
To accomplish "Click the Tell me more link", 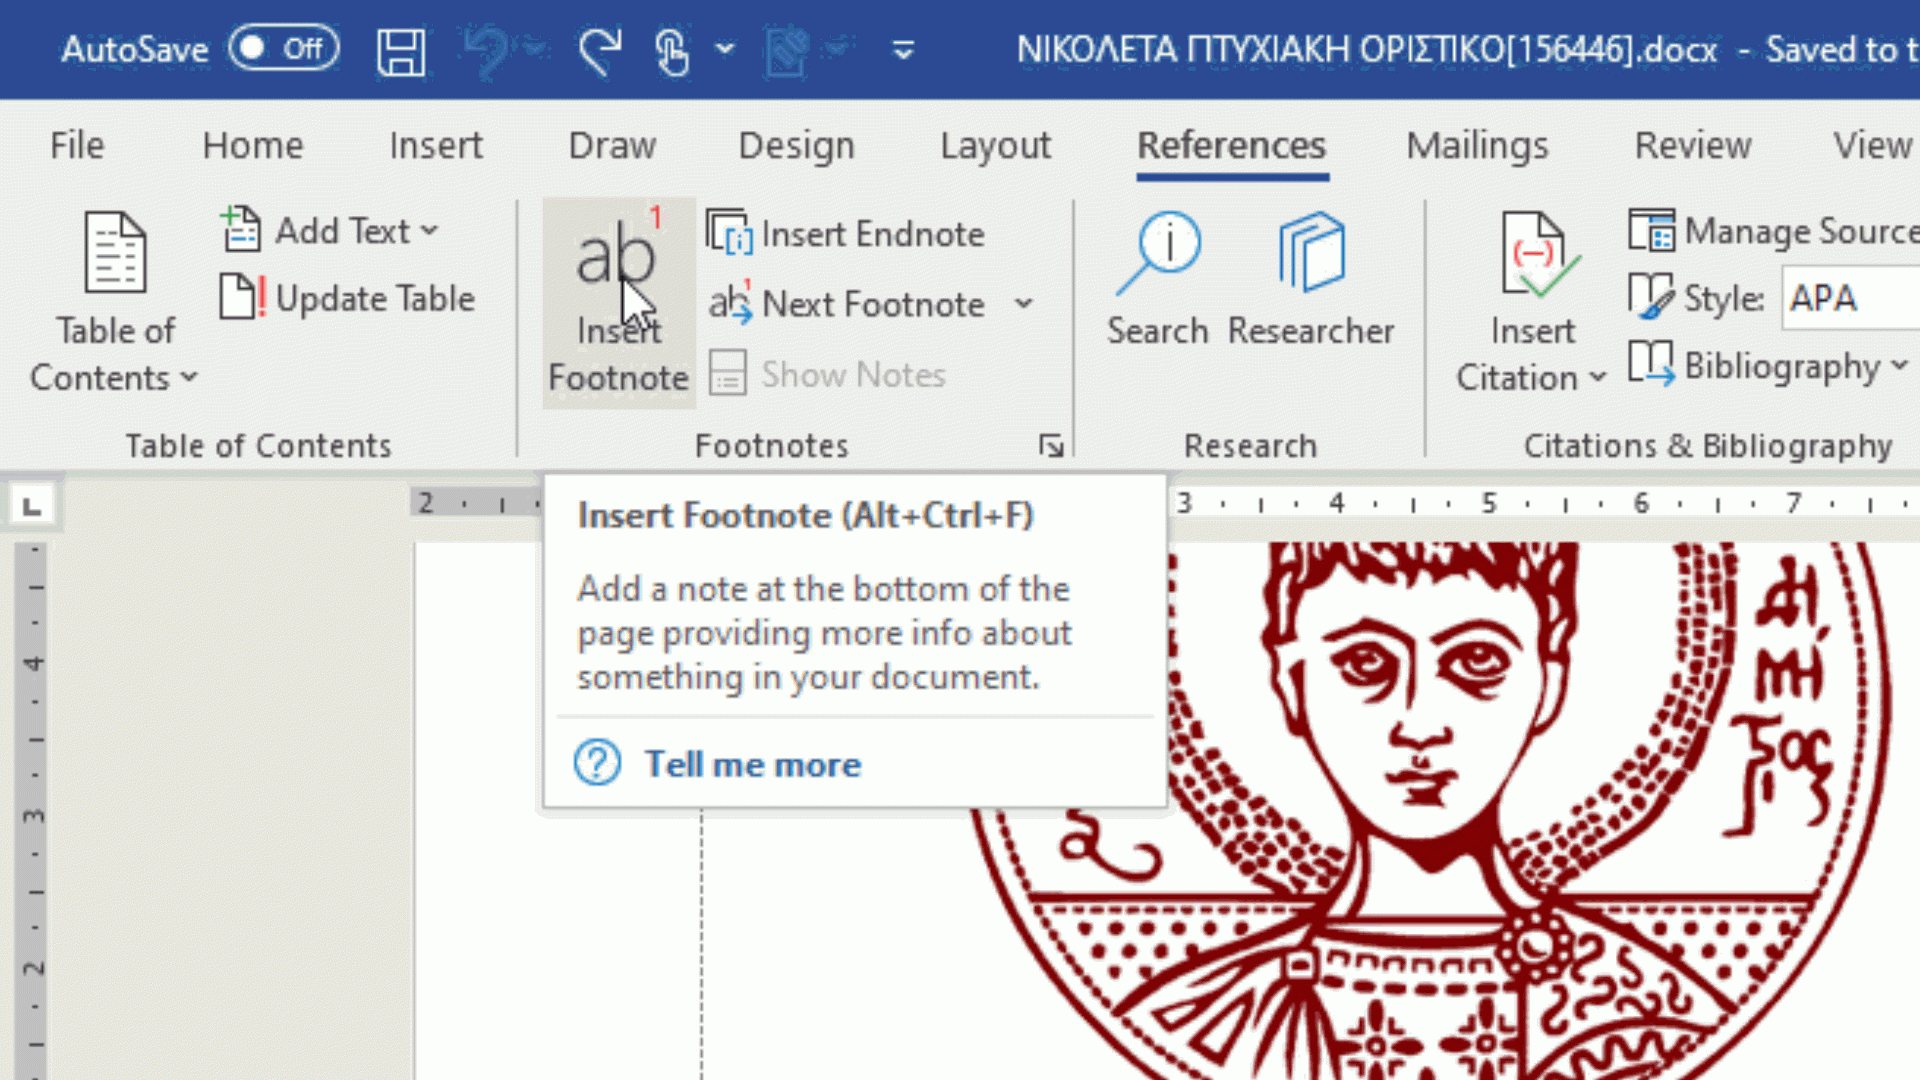I will point(752,765).
